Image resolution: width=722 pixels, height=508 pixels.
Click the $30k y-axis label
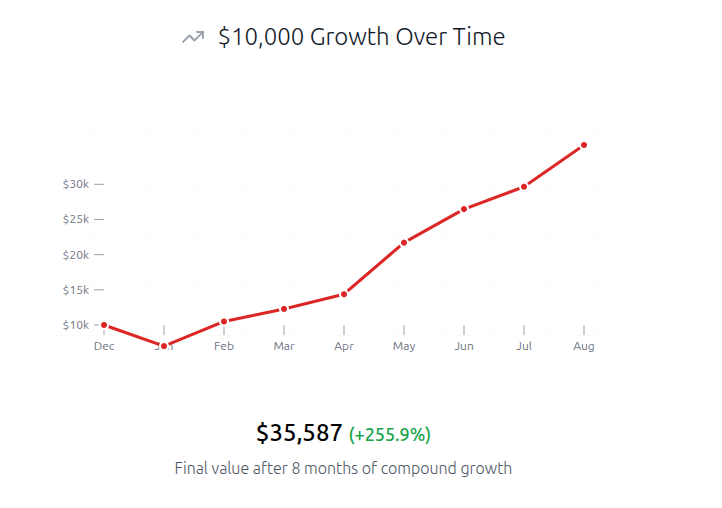coord(76,184)
